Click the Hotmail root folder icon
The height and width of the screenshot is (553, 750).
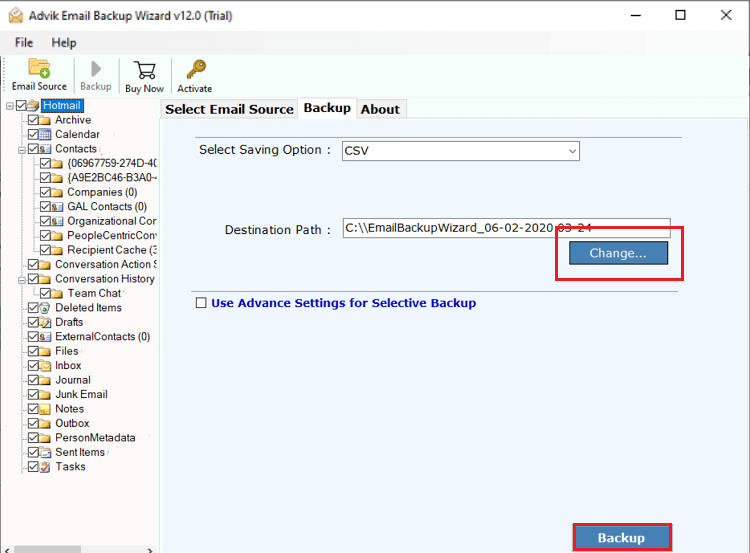click(33, 105)
